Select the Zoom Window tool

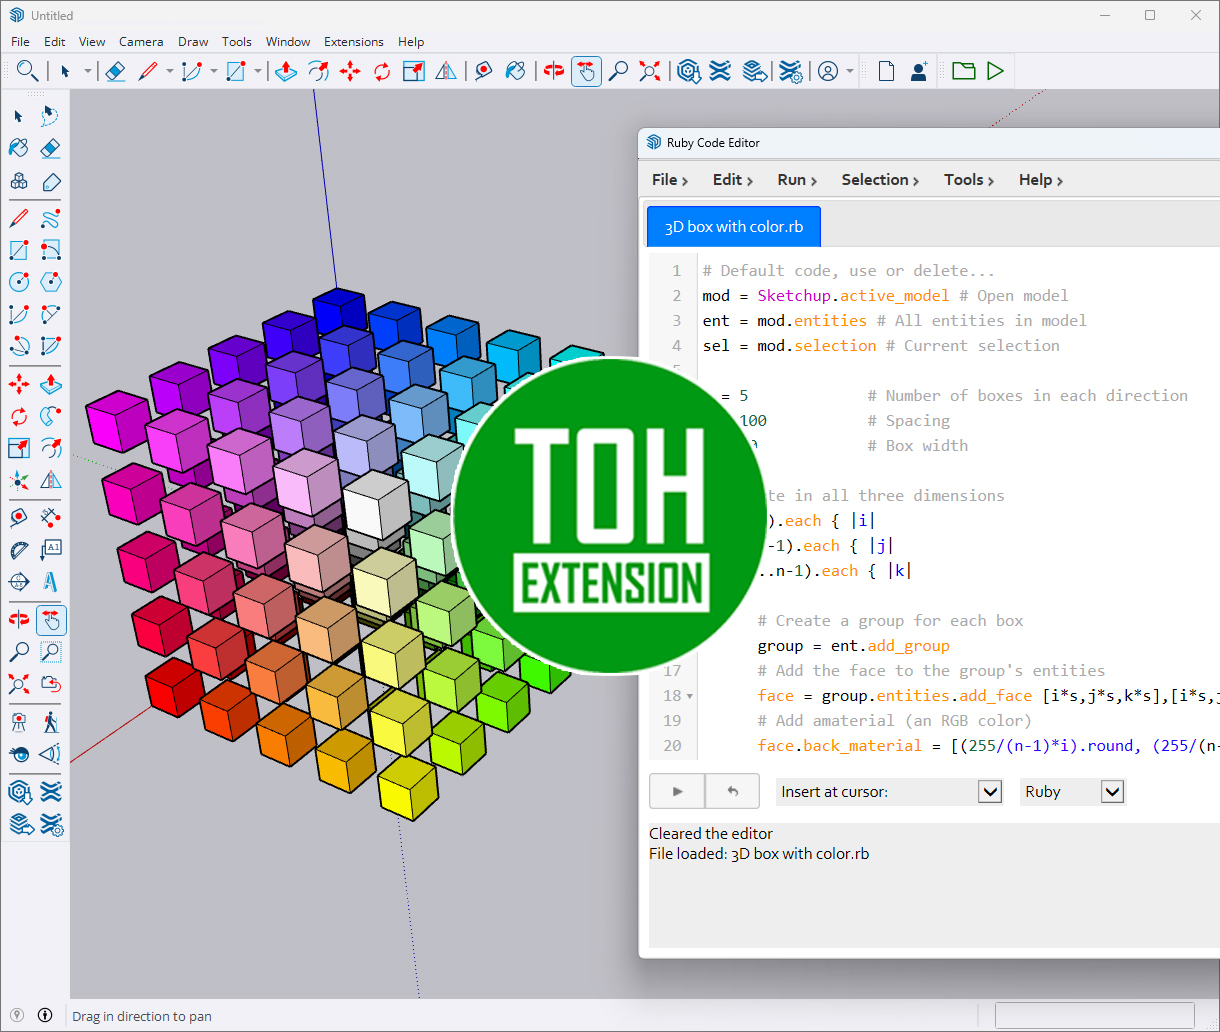tap(51, 652)
